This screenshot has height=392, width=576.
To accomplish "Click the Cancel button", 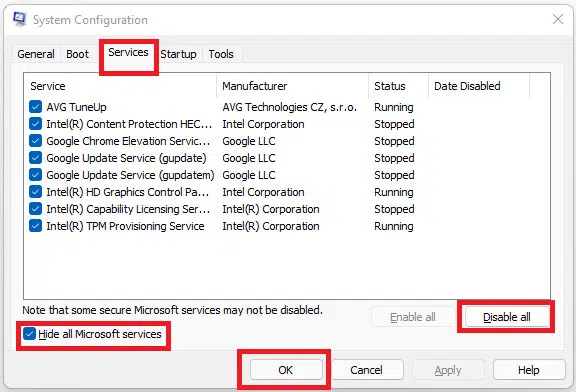I will coord(367,370).
